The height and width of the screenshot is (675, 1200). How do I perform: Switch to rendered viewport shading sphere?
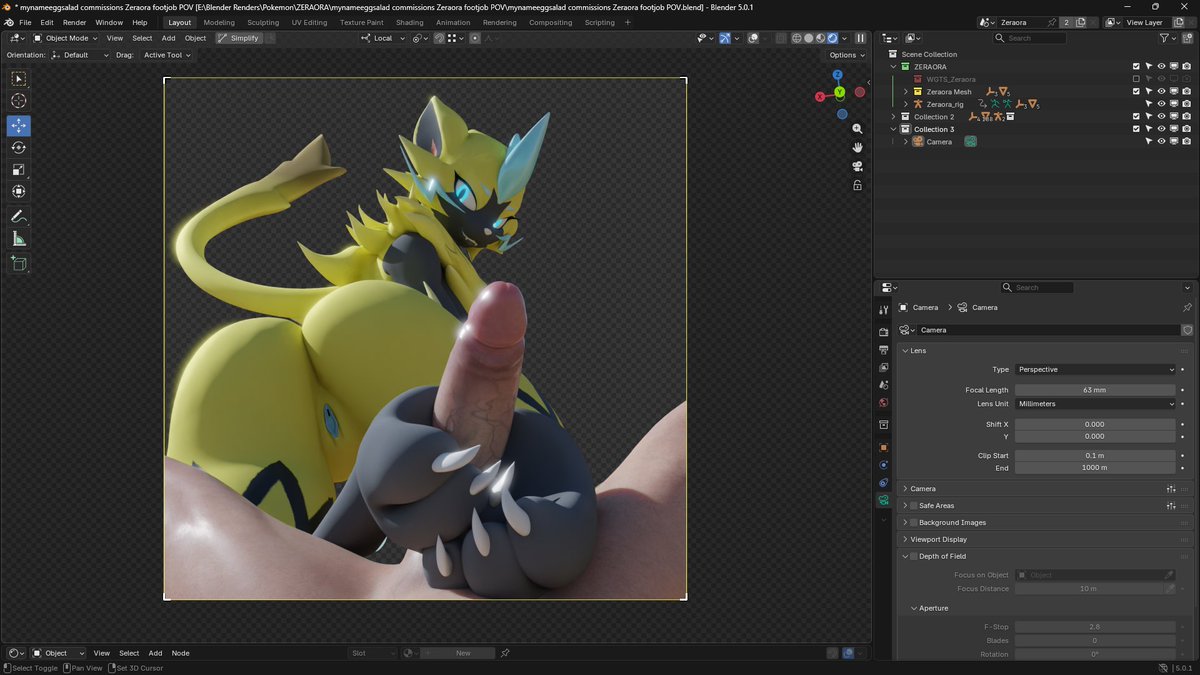[832, 38]
